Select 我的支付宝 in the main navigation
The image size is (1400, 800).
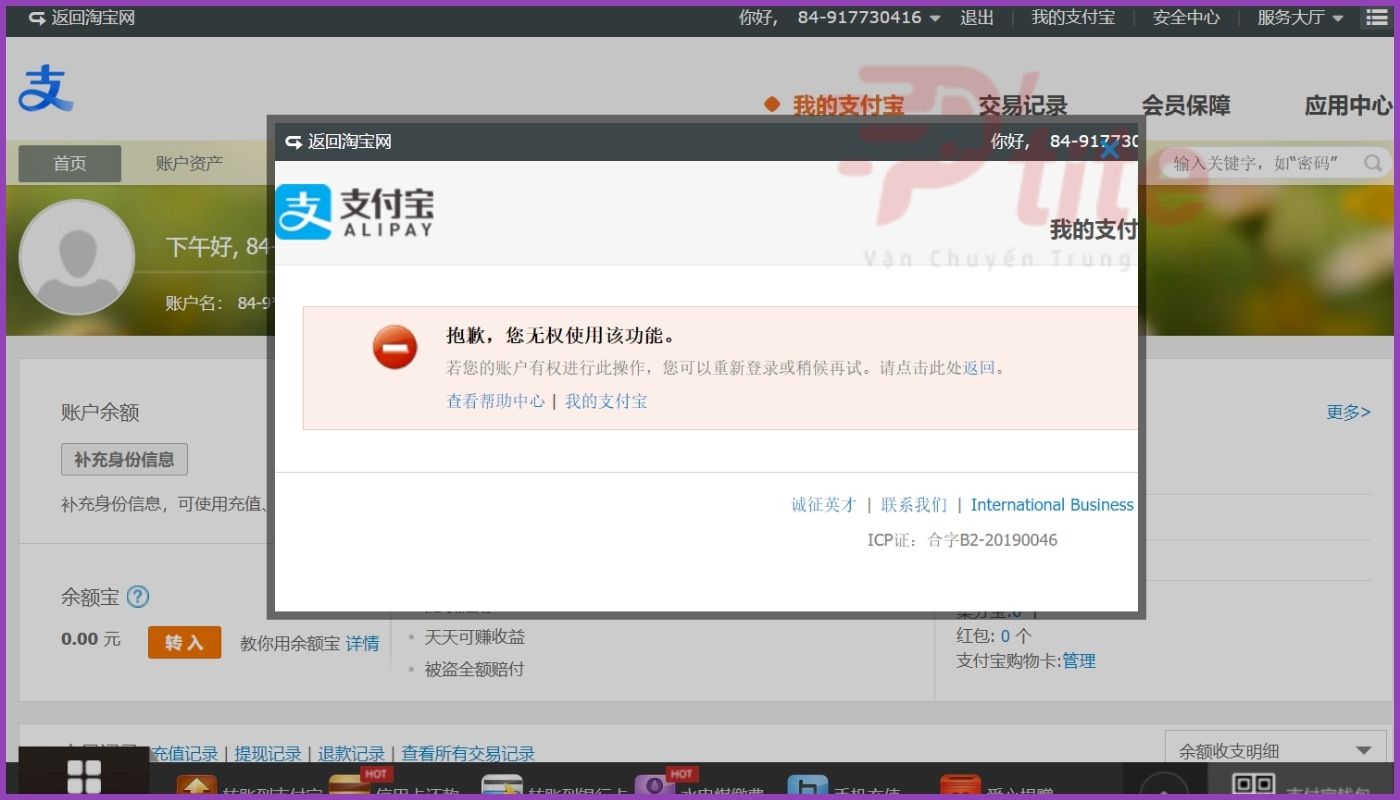848,105
